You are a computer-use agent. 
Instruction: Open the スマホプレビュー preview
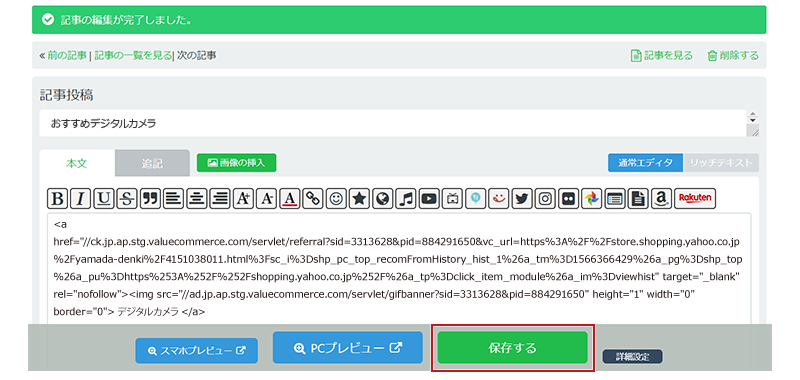pyautogui.click(x=196, y=351)
